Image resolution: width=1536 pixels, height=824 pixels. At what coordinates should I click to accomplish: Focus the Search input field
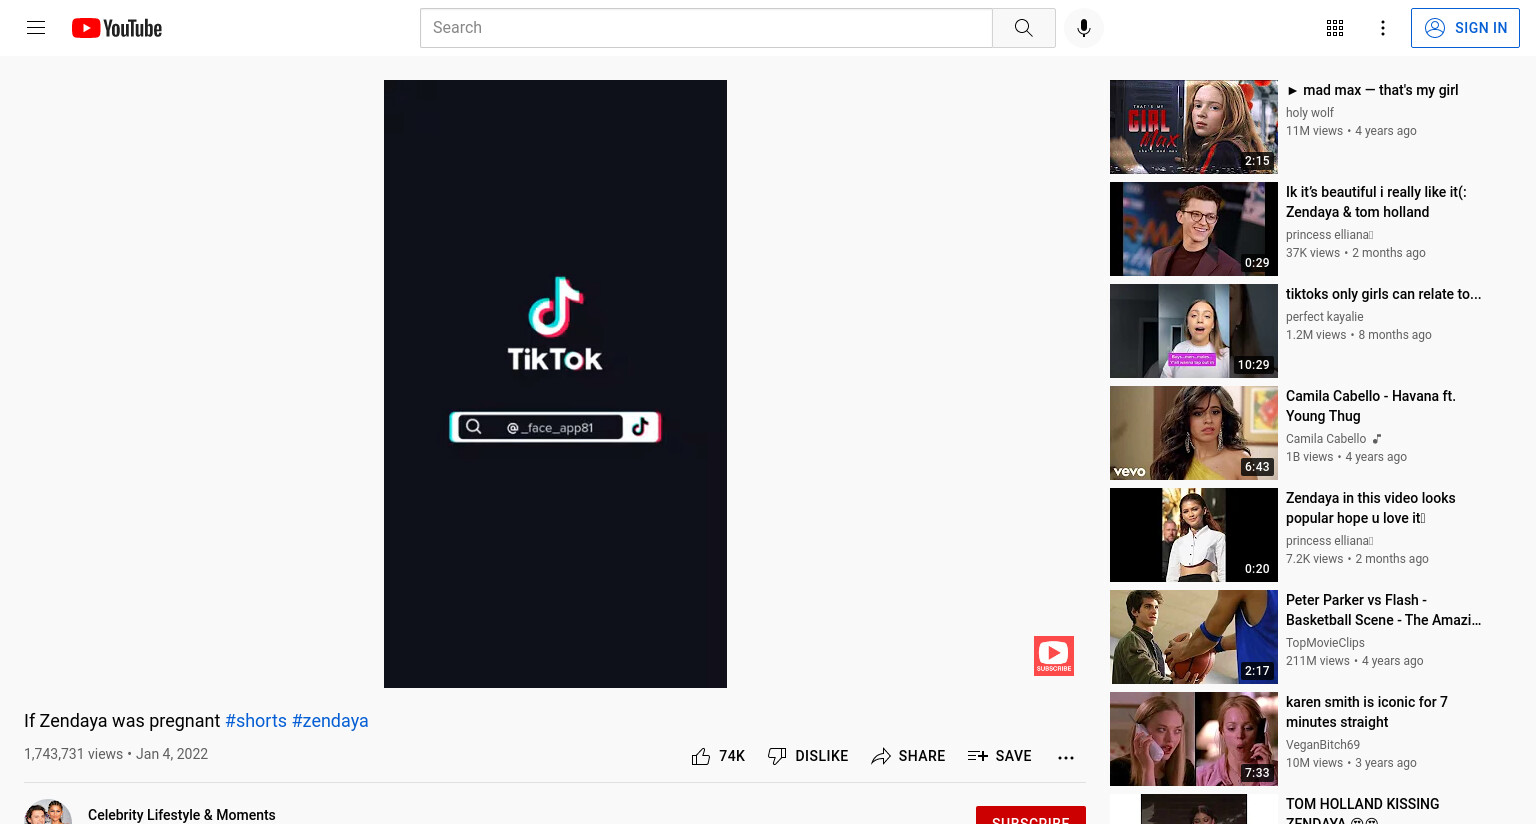pyautogui.click(x=706, y=28)
